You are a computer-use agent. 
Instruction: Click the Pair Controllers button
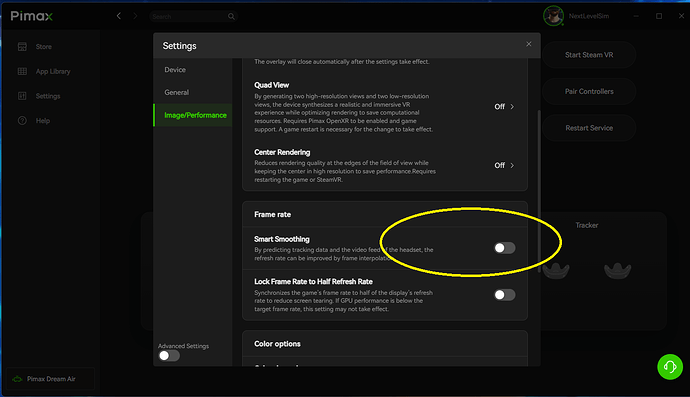[589, 92]
